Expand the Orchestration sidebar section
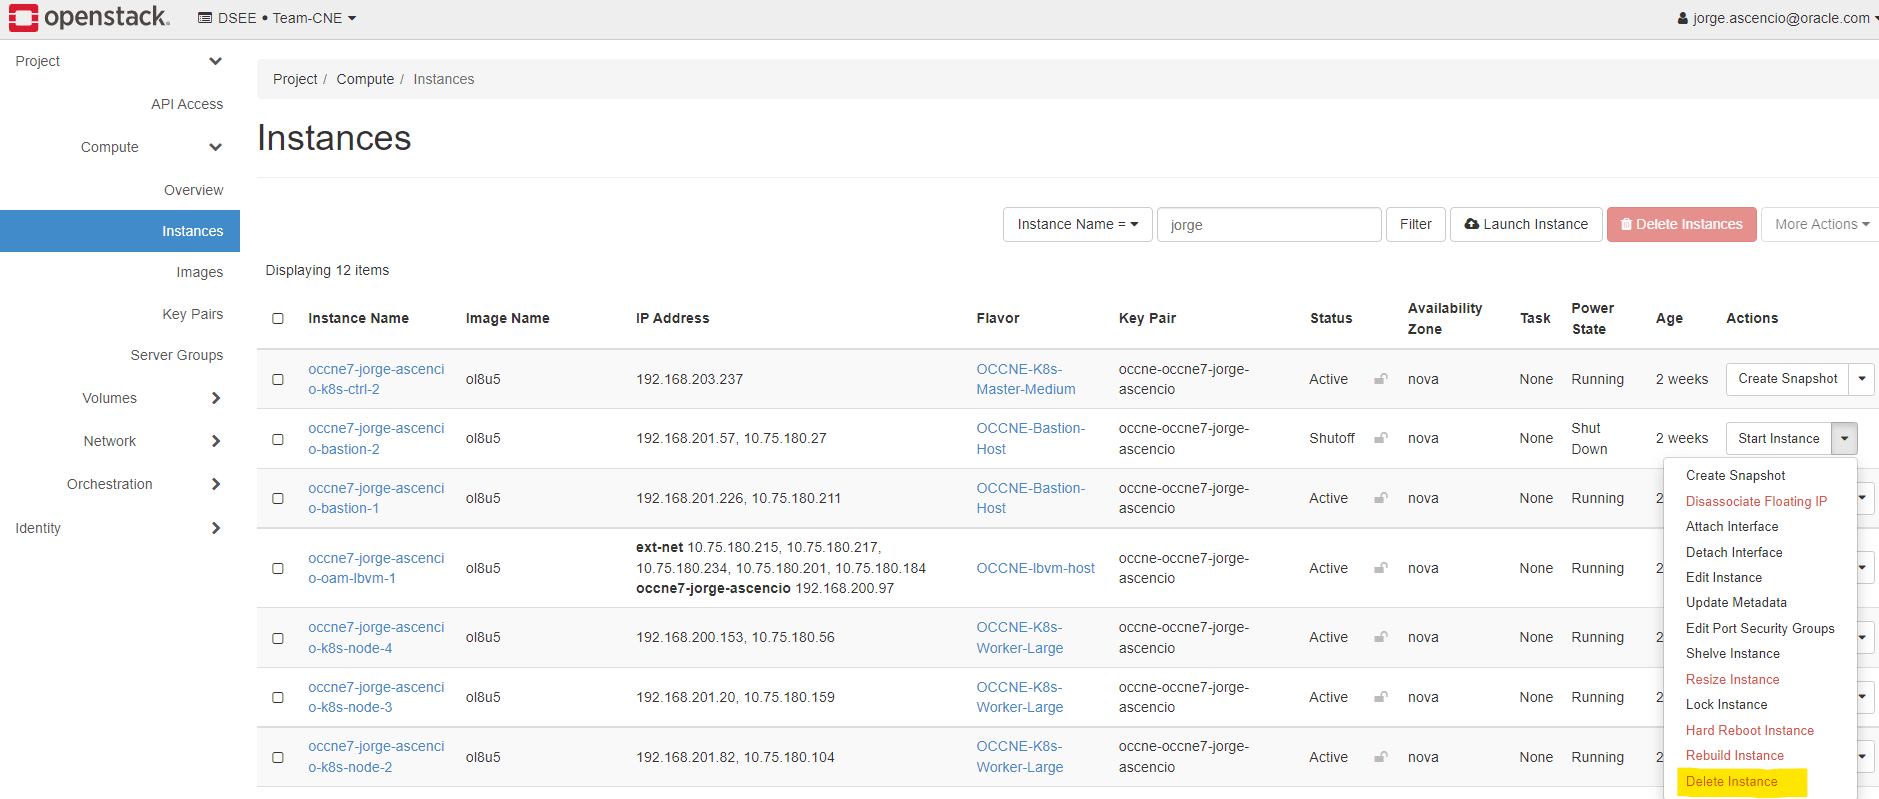The width and height of the screenshot is (1879, 799). click(x=216, y=484)
